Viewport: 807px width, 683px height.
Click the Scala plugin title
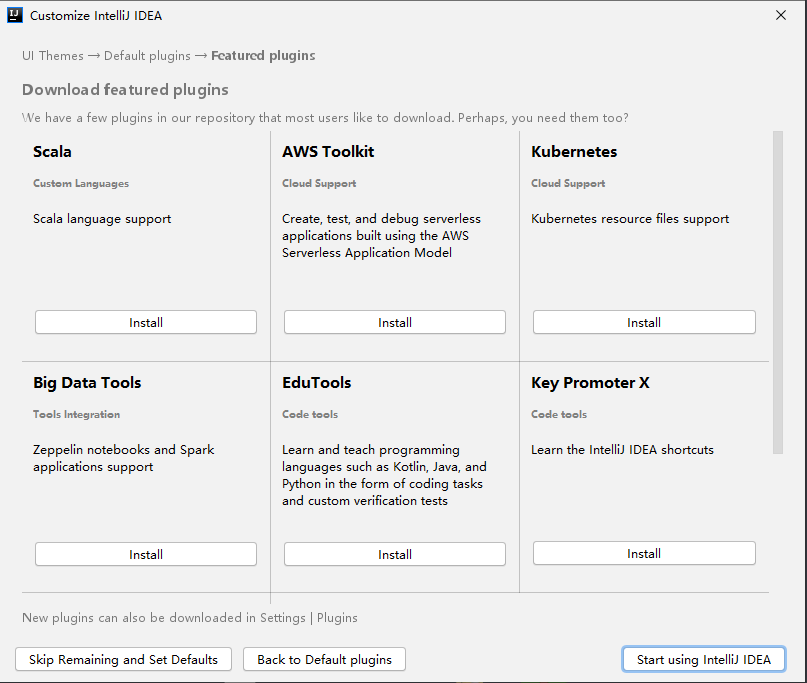click(x=52, y=152)
